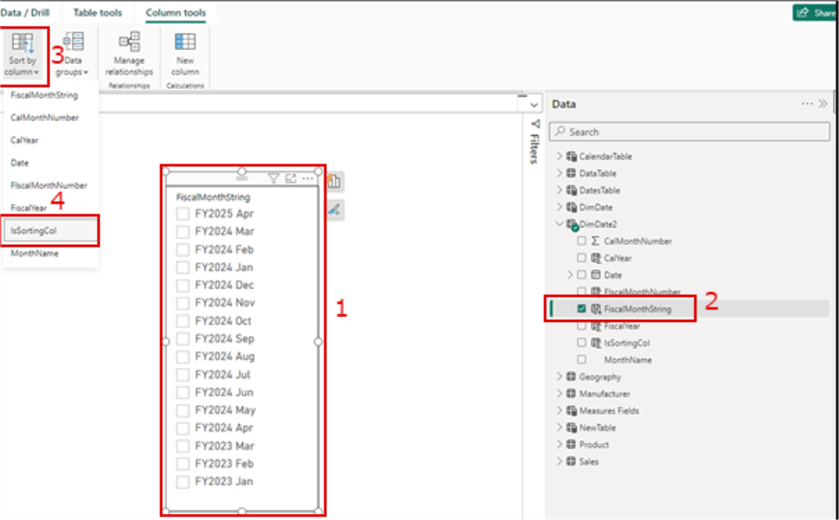Switch to the Table tools tab
Screen dimensions: 839x520
[97, 12]
